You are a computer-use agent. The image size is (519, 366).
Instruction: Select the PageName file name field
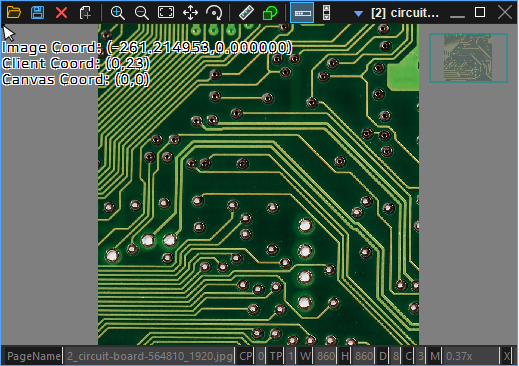[149, 356]
